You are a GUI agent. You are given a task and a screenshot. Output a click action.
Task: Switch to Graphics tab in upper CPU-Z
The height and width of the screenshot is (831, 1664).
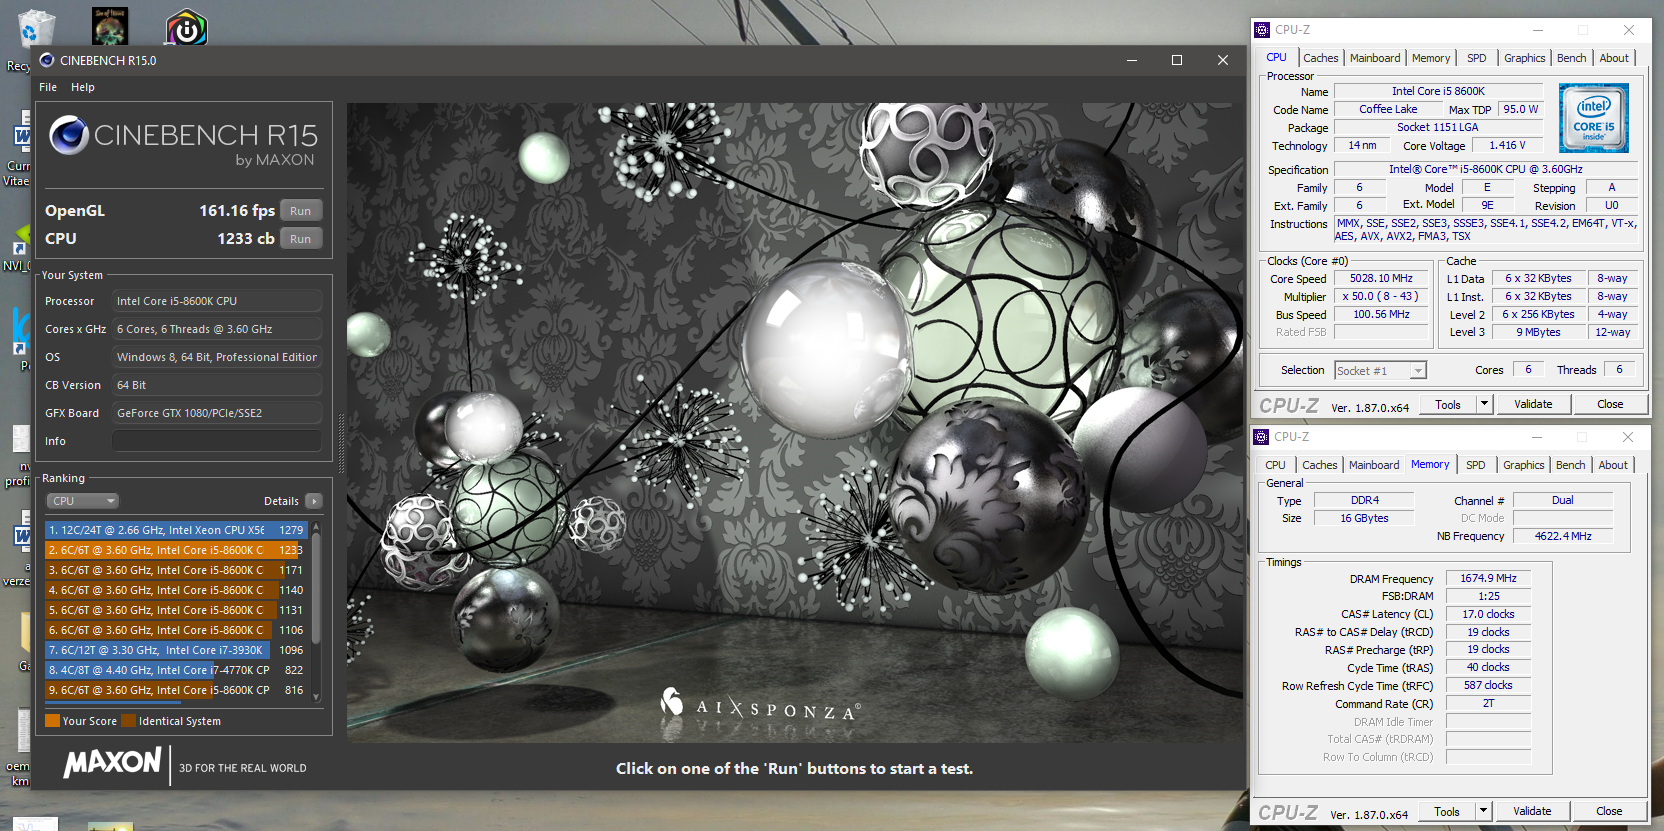click(x=1525, y=58)
